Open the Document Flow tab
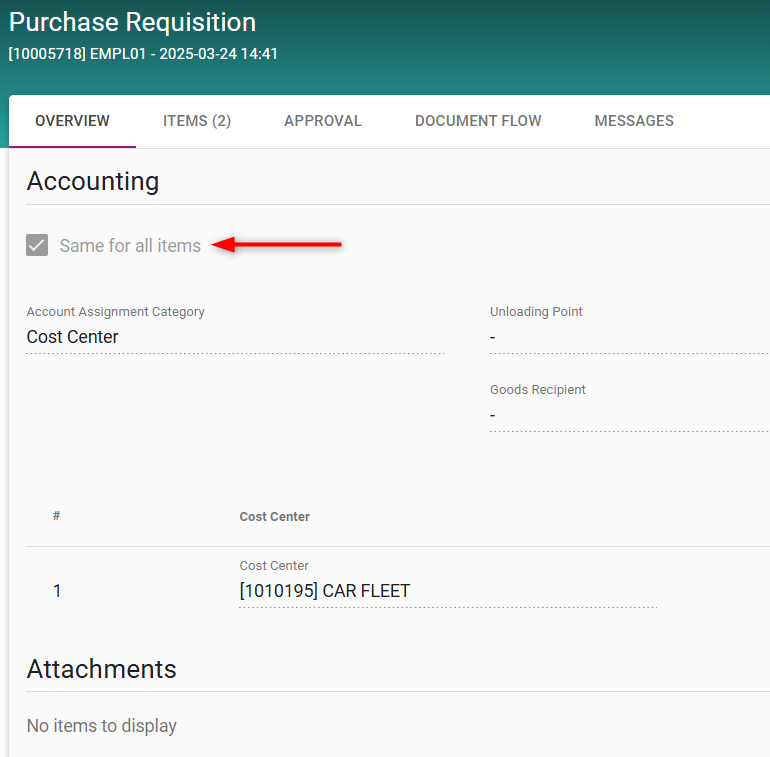This screenshot has width=770, height=757. pos(478,121)
